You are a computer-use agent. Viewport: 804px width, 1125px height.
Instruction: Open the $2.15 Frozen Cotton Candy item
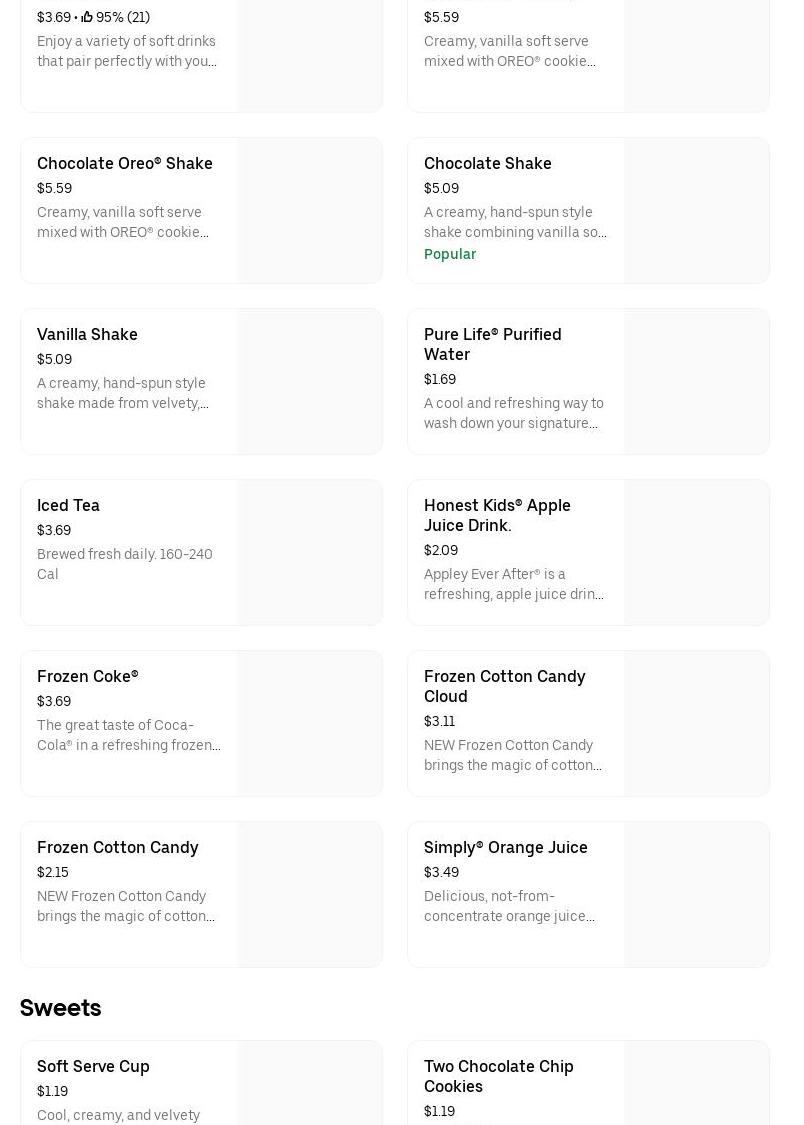pyautogui.click(x=118, y=848)
